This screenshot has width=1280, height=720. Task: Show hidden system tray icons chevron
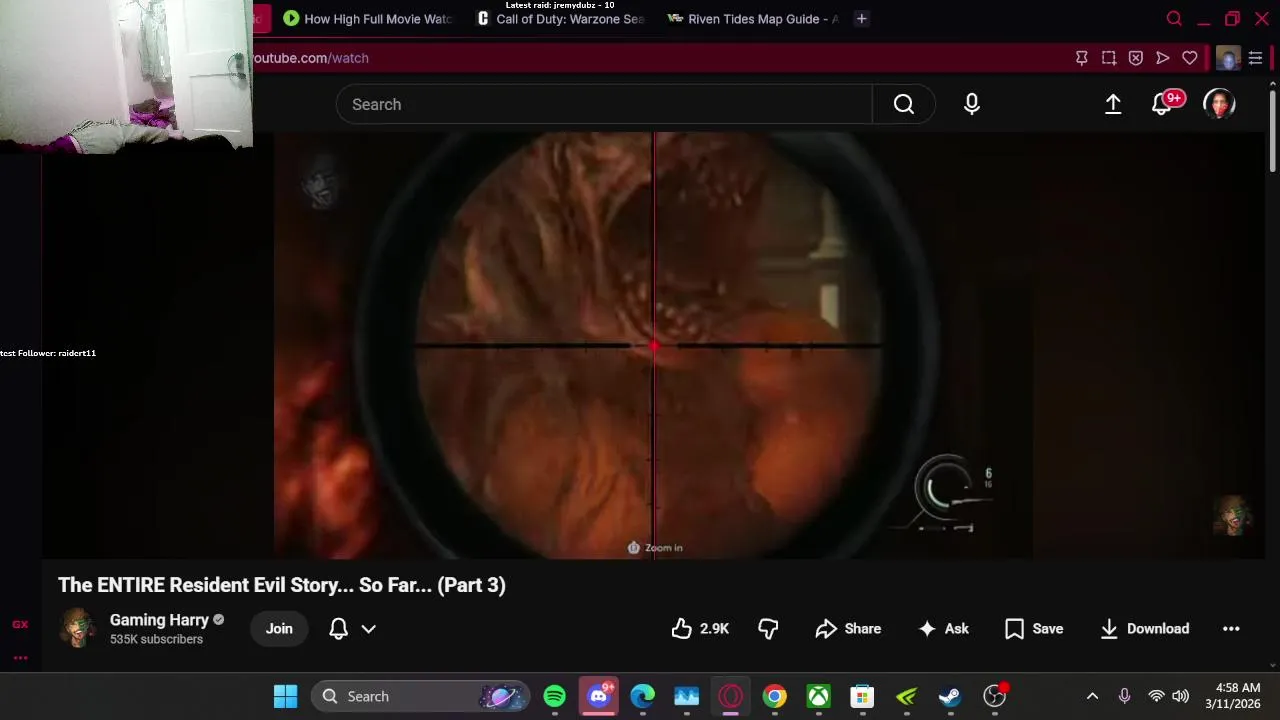coord(1092,696)
